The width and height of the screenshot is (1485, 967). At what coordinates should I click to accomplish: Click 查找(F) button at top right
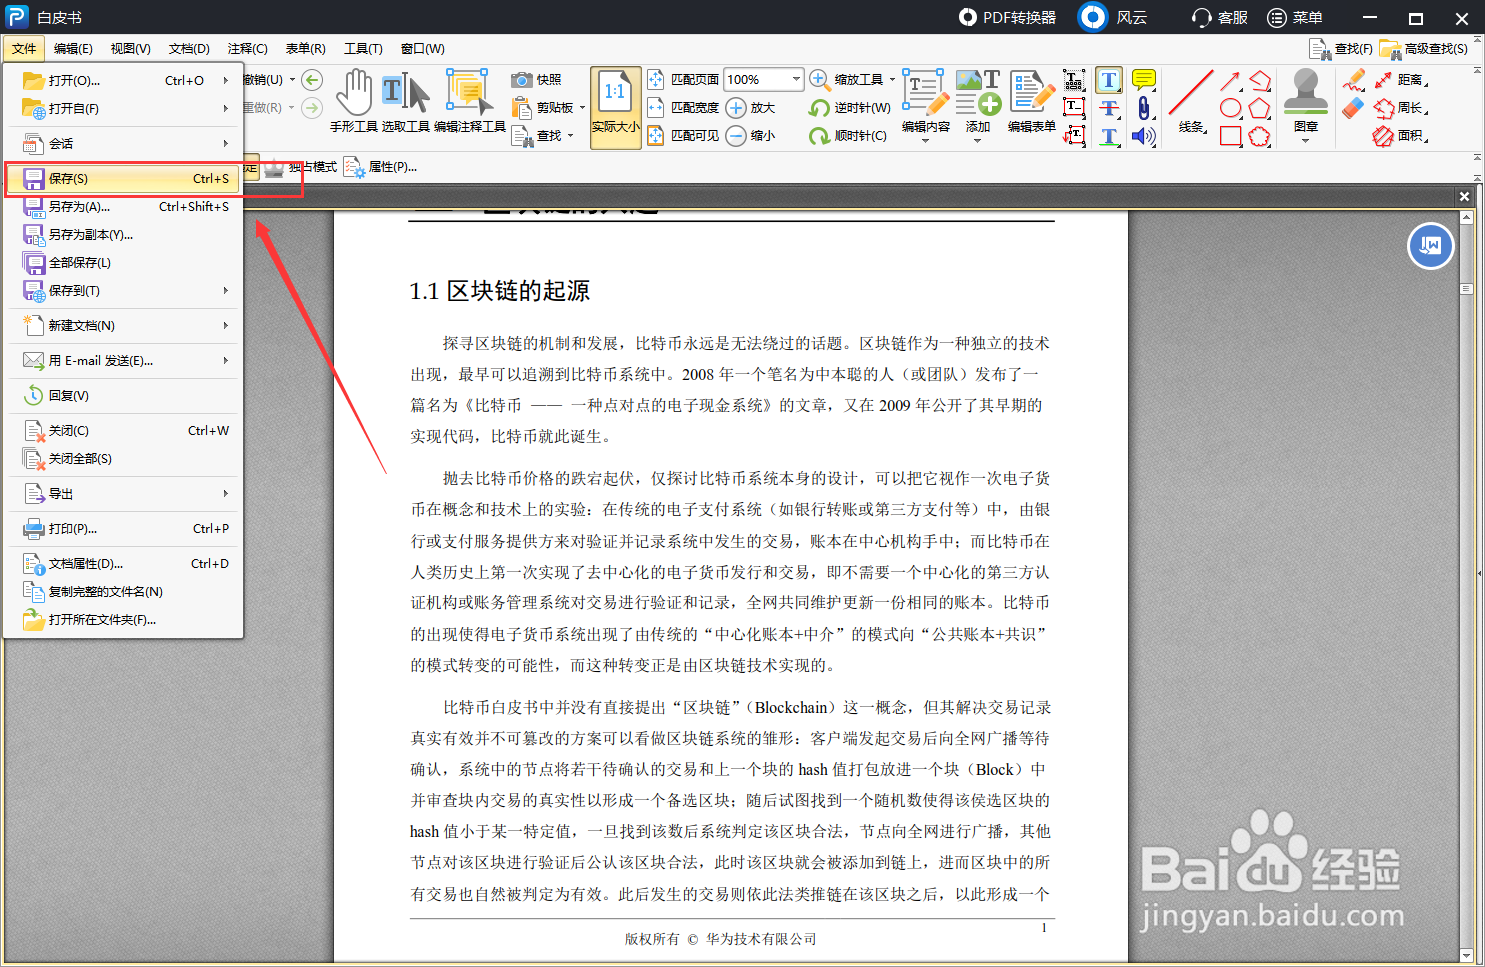coord(1341,48)
